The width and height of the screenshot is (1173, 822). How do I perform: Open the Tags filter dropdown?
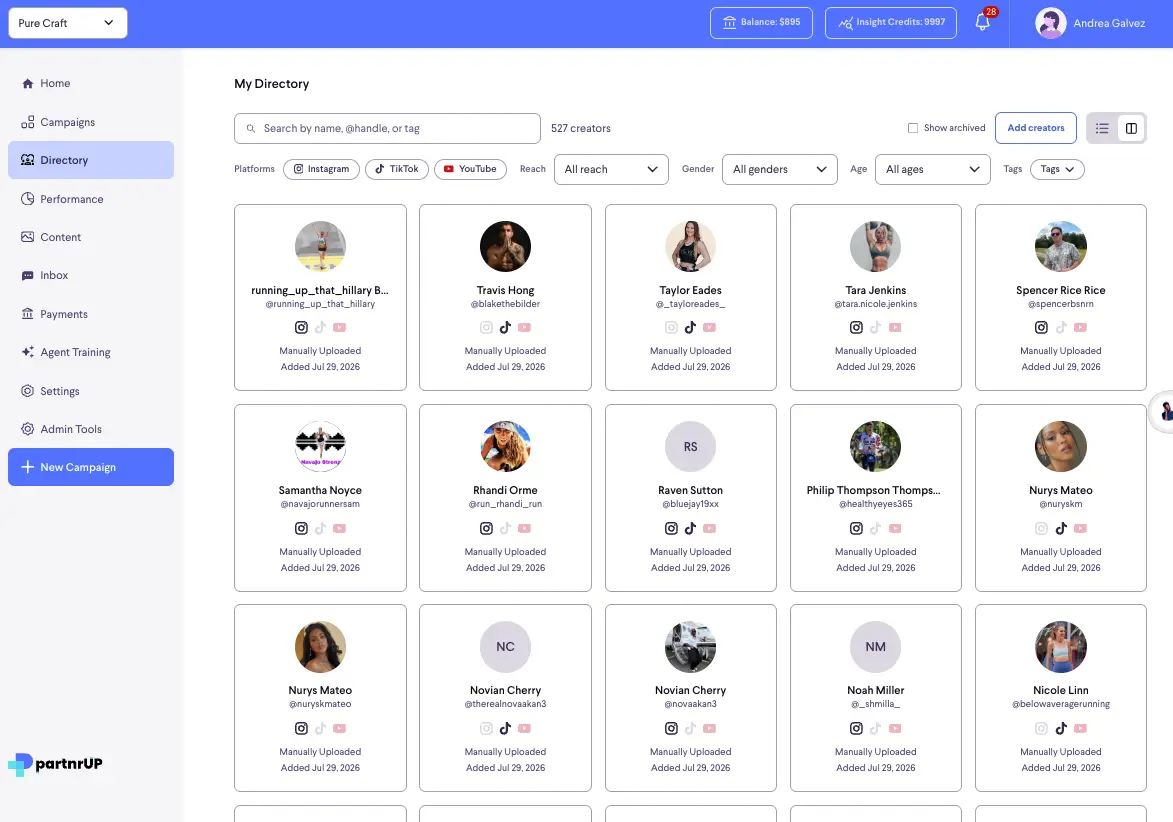pyautogui.click(x=1057, y=169)
